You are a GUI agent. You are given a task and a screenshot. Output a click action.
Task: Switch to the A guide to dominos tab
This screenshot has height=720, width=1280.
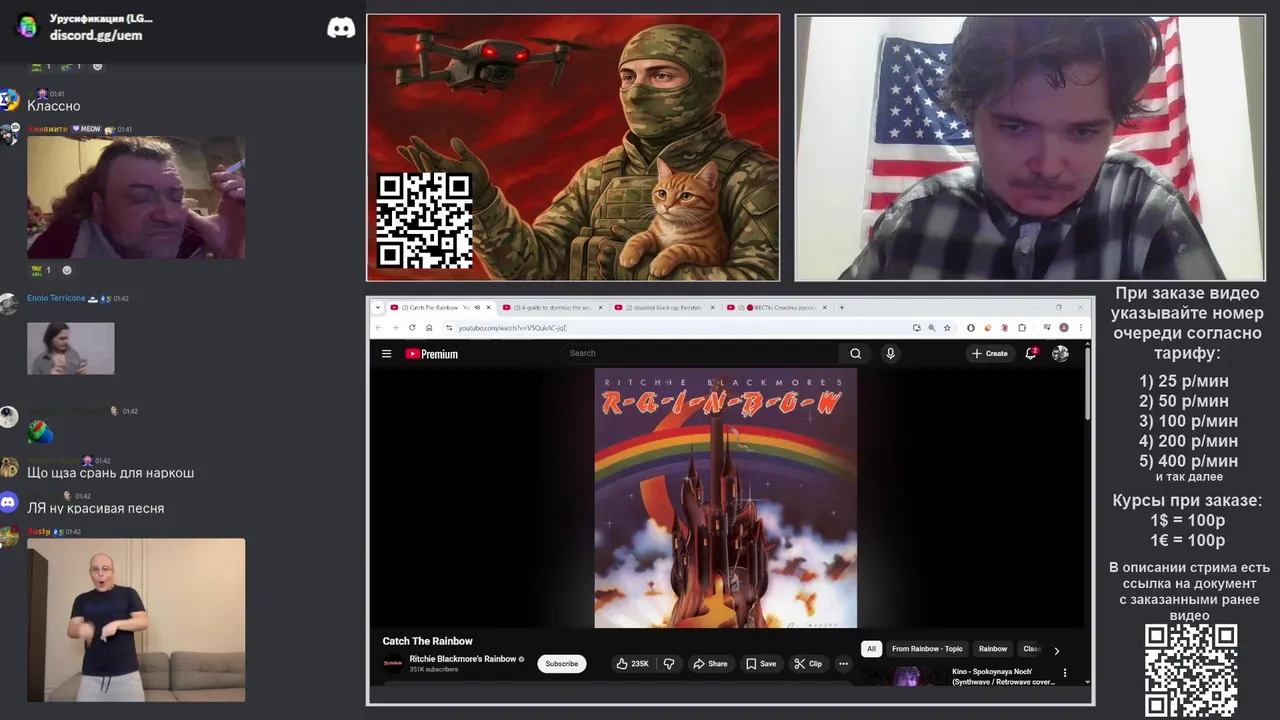coord(552,307)
